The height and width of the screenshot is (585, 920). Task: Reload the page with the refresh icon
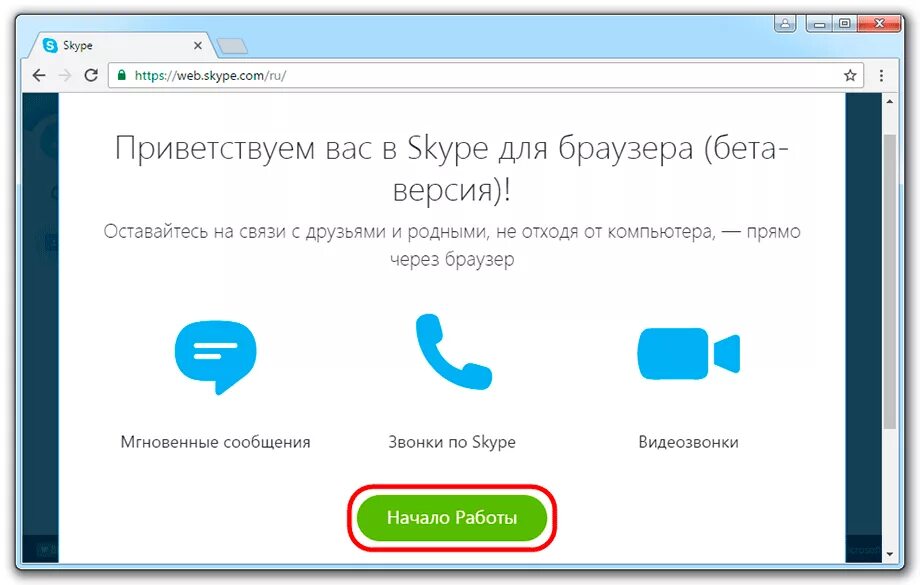point(91,75)
